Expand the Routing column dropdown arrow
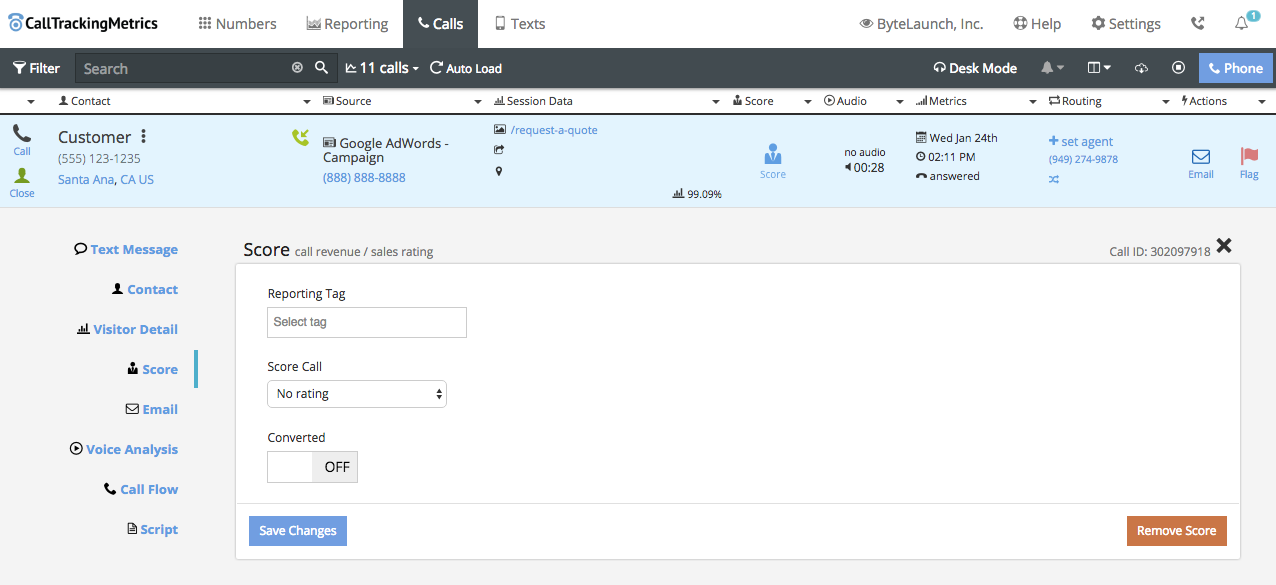 (1166, 102)
